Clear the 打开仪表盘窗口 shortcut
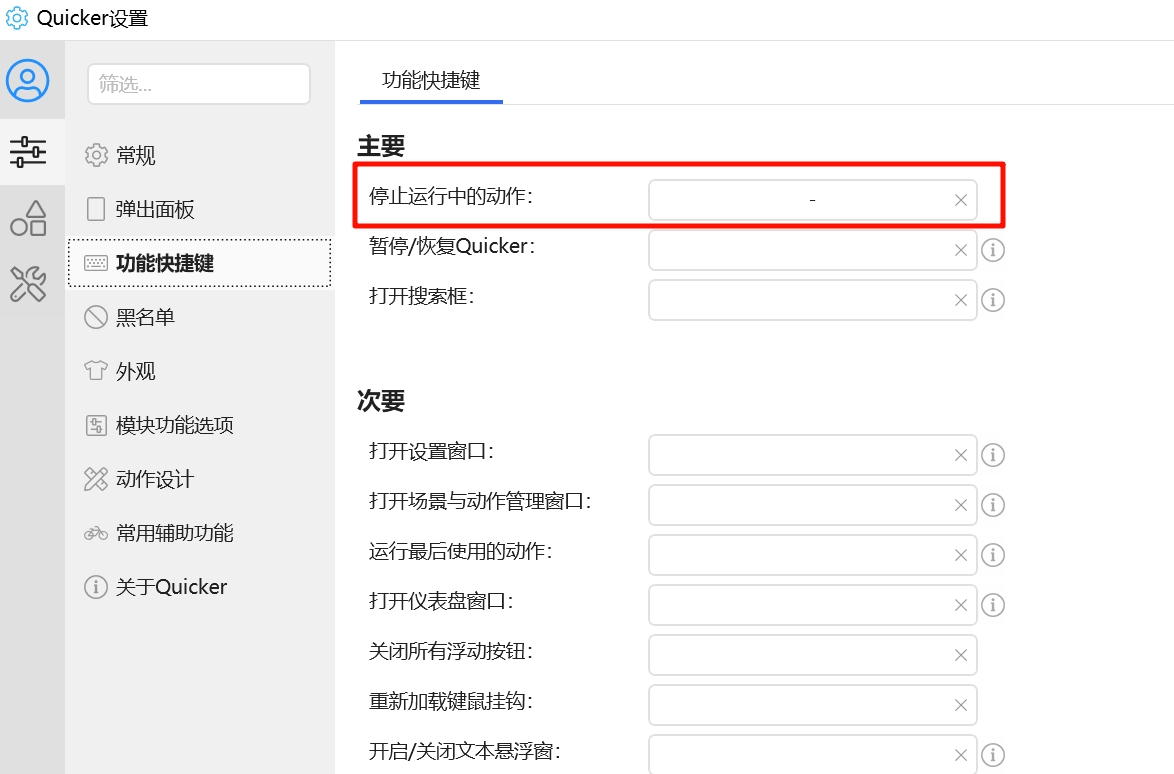 point(961,605)
